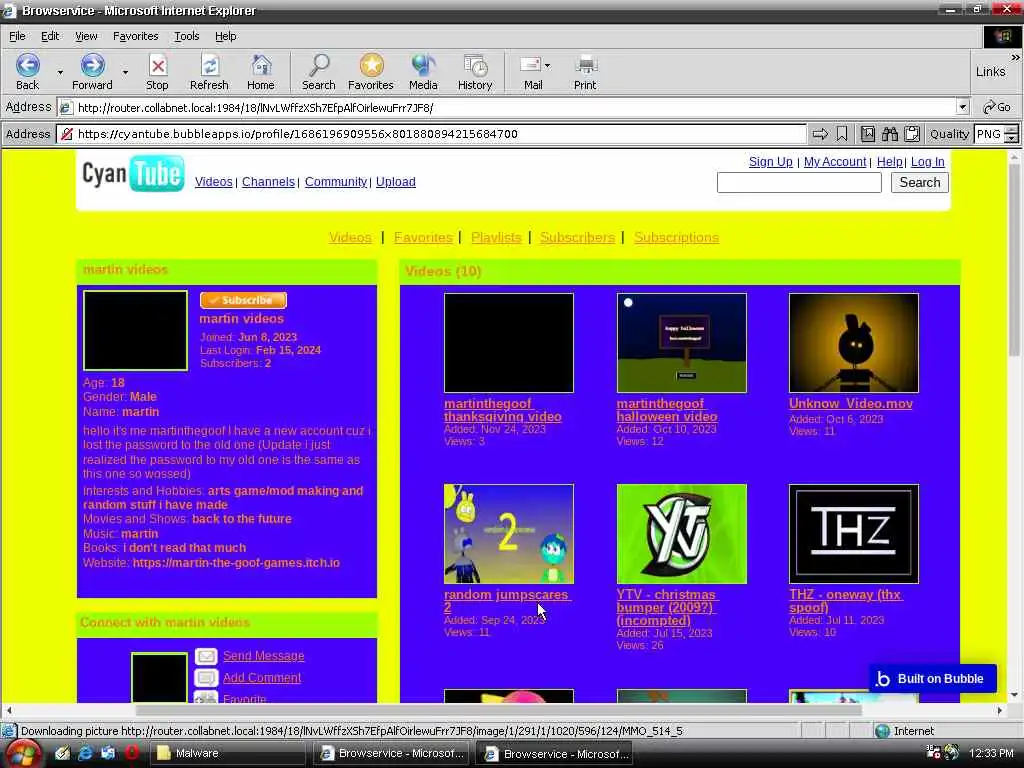This screenshot has width=1024, height=768.
Task: Click the Forward arrow toolbar icon
Action: click(92, 66)
